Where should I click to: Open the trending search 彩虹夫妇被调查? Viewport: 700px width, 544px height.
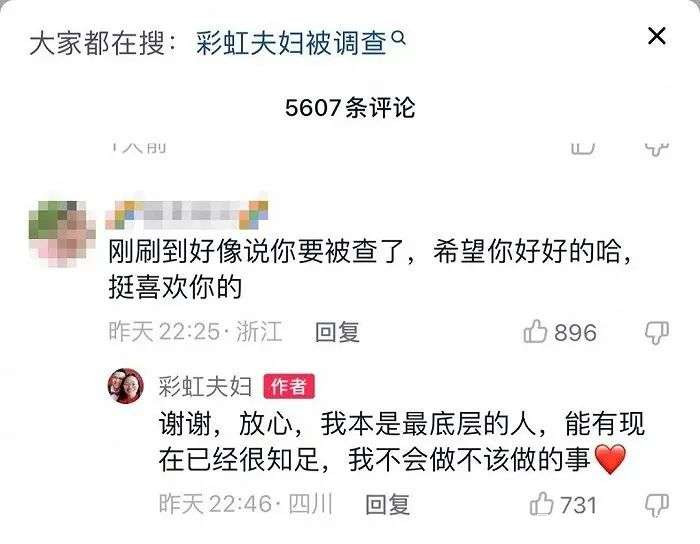(x=291, y=44)
